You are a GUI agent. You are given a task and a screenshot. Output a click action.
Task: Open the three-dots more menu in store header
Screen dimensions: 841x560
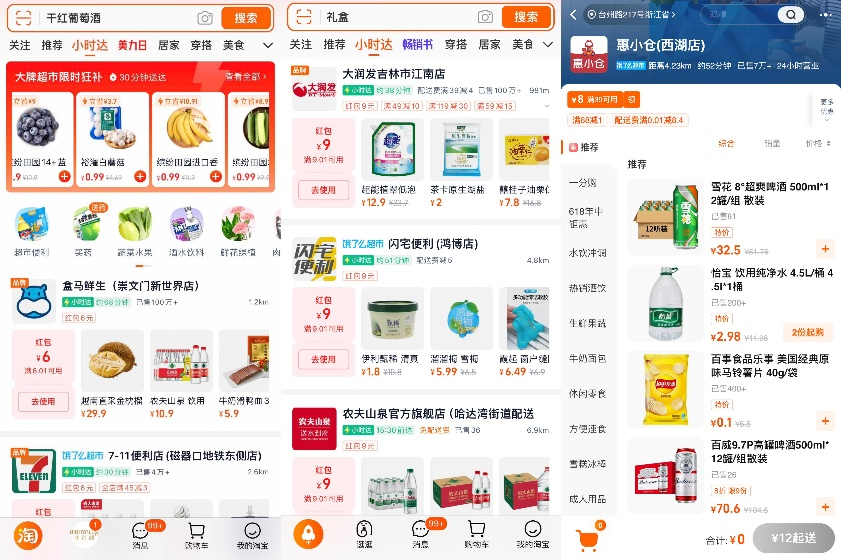825,15
